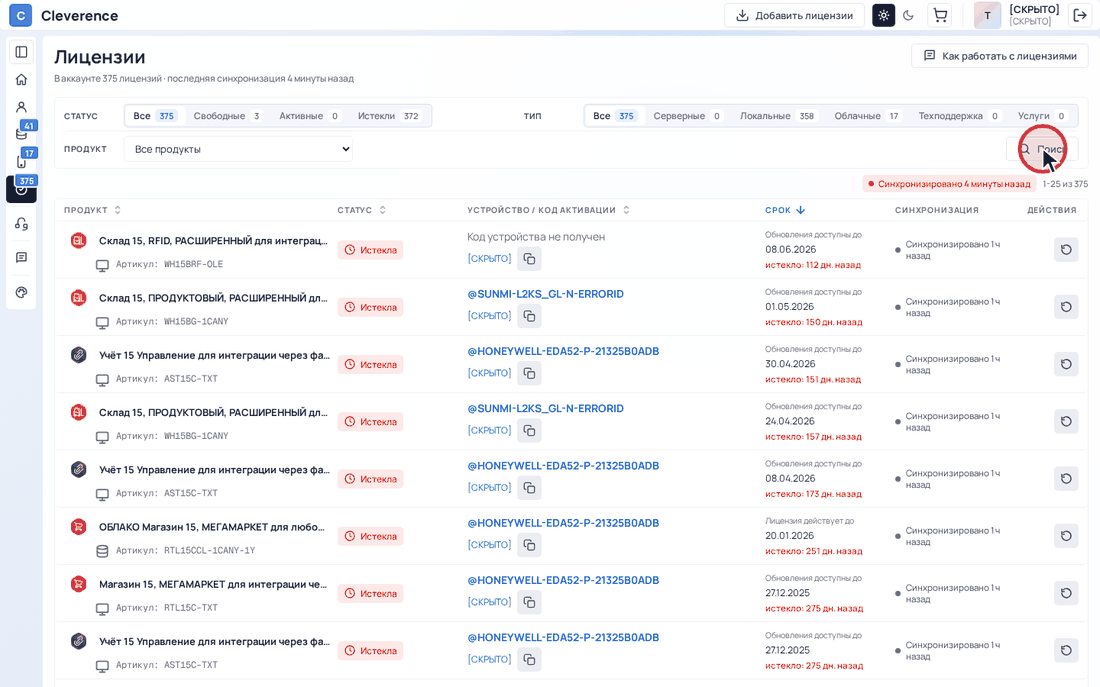The image size is (1100, 687).
Task: Open the messages sidebar icon
Action: (21, 258)
